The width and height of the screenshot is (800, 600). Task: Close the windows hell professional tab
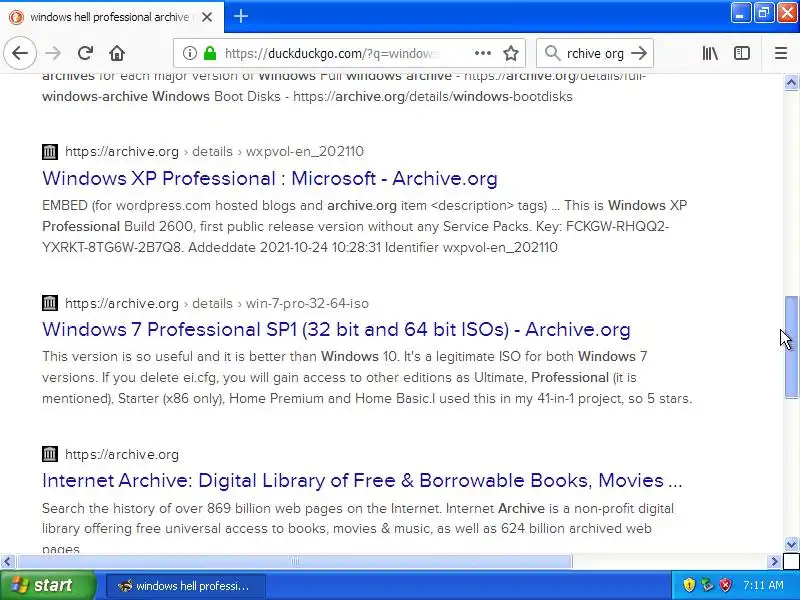click(x=207, y=17)
